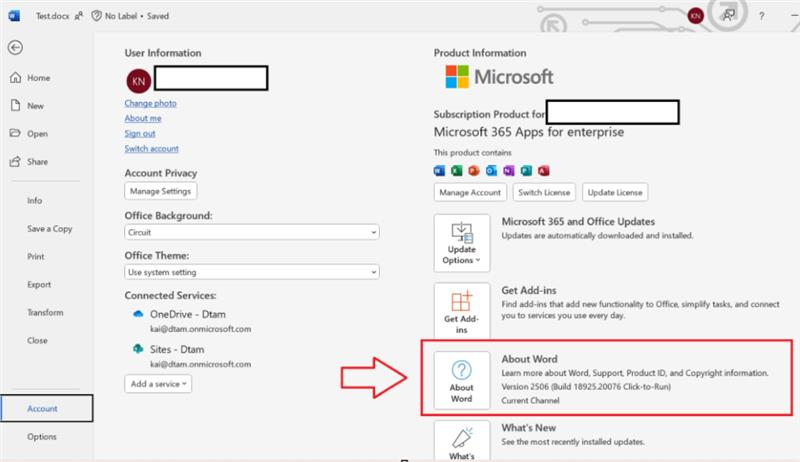Image resolution: width=800 pixels, height=462 pixels.
Task: Click the sharing icon next to Test.docx
Action: click(79, 16)
